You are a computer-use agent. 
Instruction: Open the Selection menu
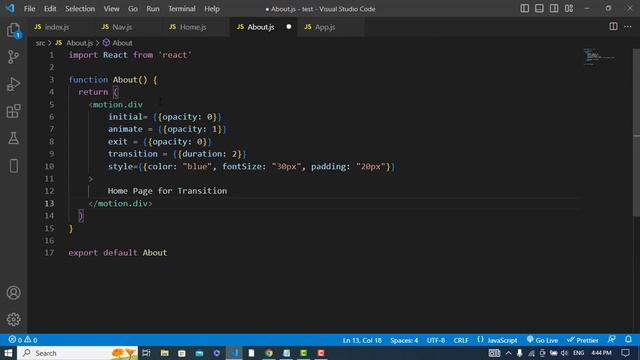(x=80, y=9)
